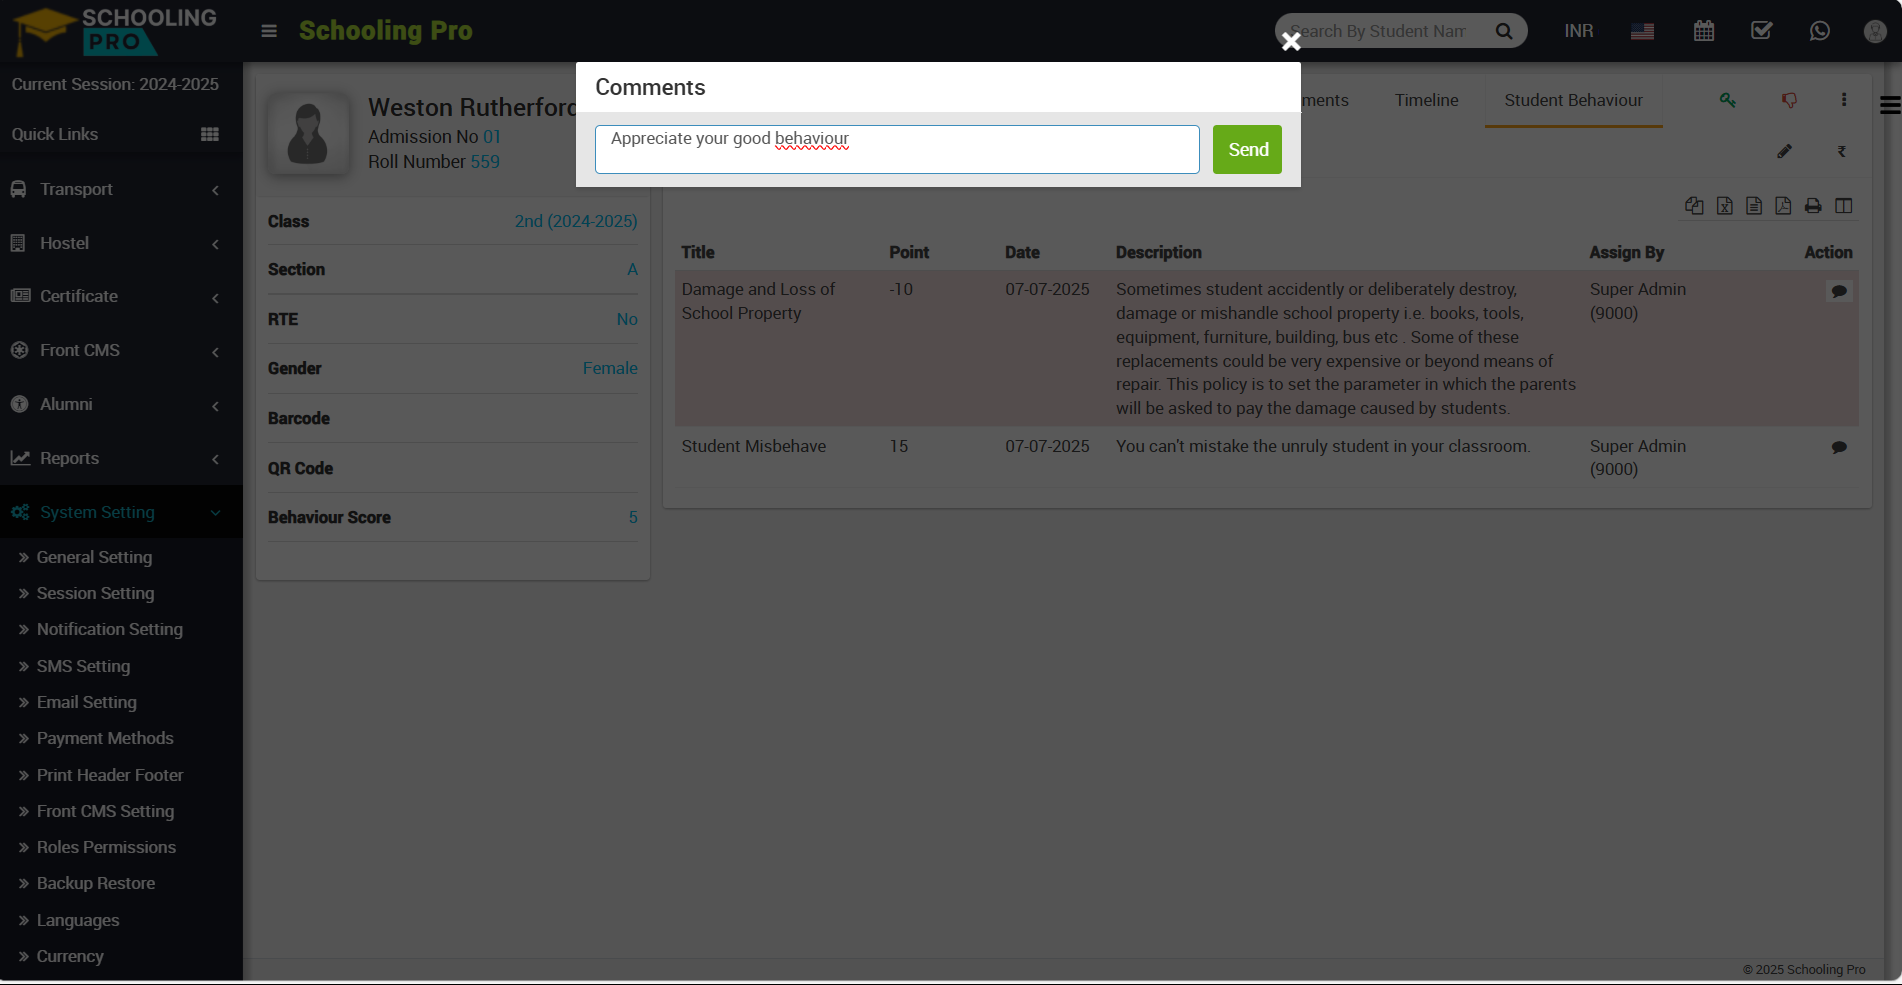
Task: Click the red thumbs-down disable icon
Action: point(1789,100)
